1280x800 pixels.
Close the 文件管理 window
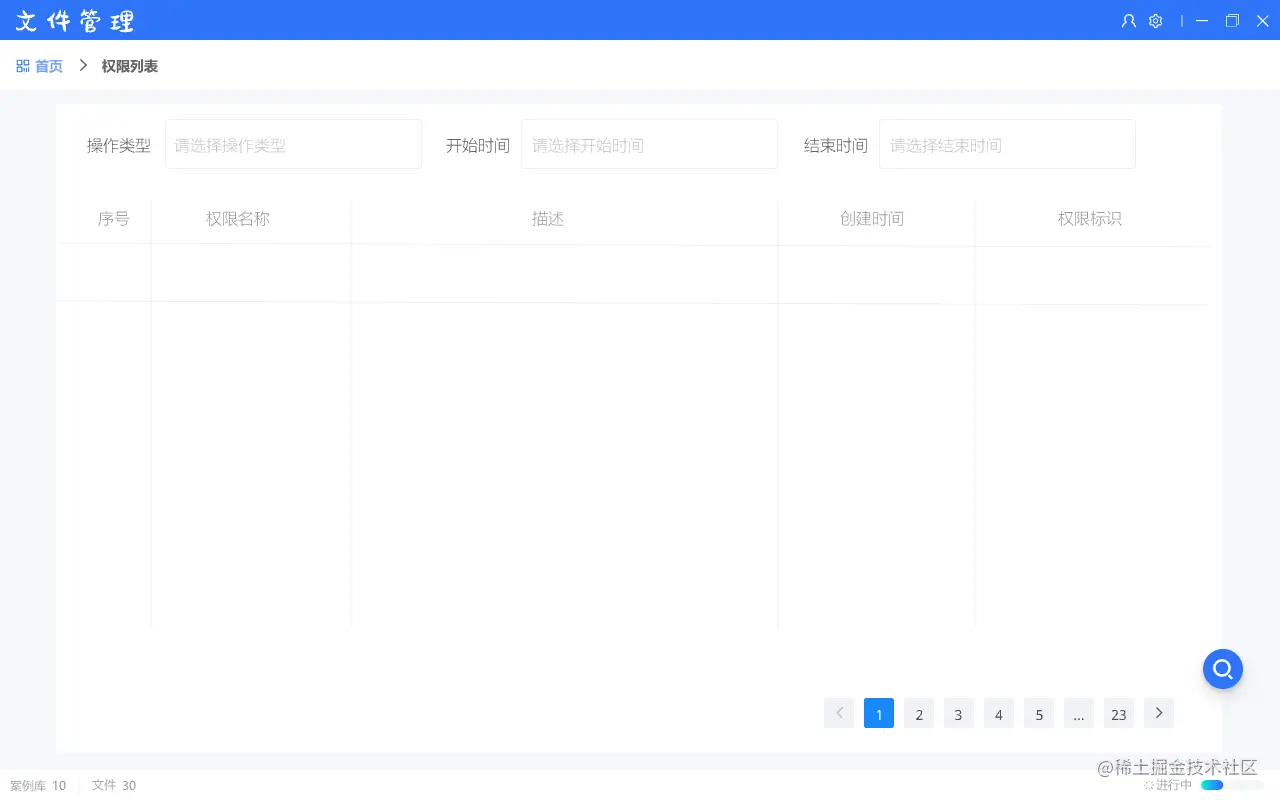pos(1262,20)
